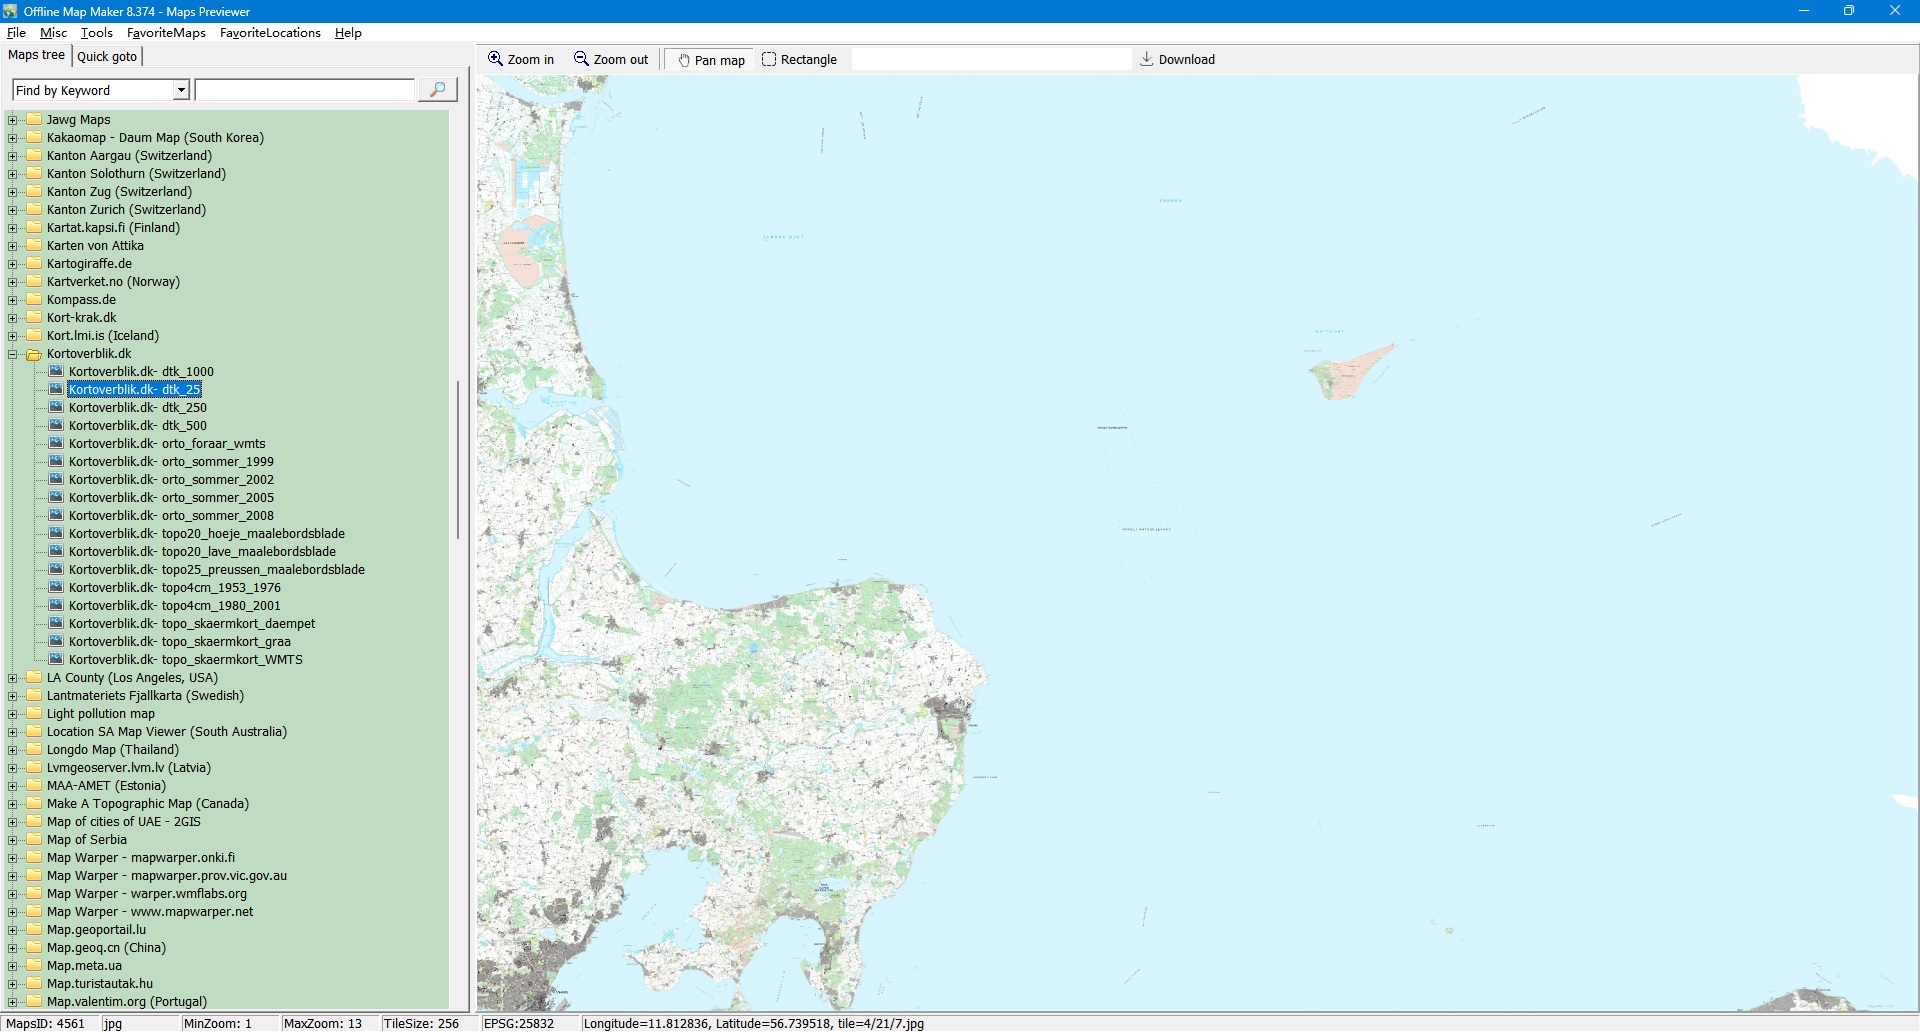Click the Download arrow icon
The width and height of the screenshot is (1920, 1032).
coord(1147,60)
